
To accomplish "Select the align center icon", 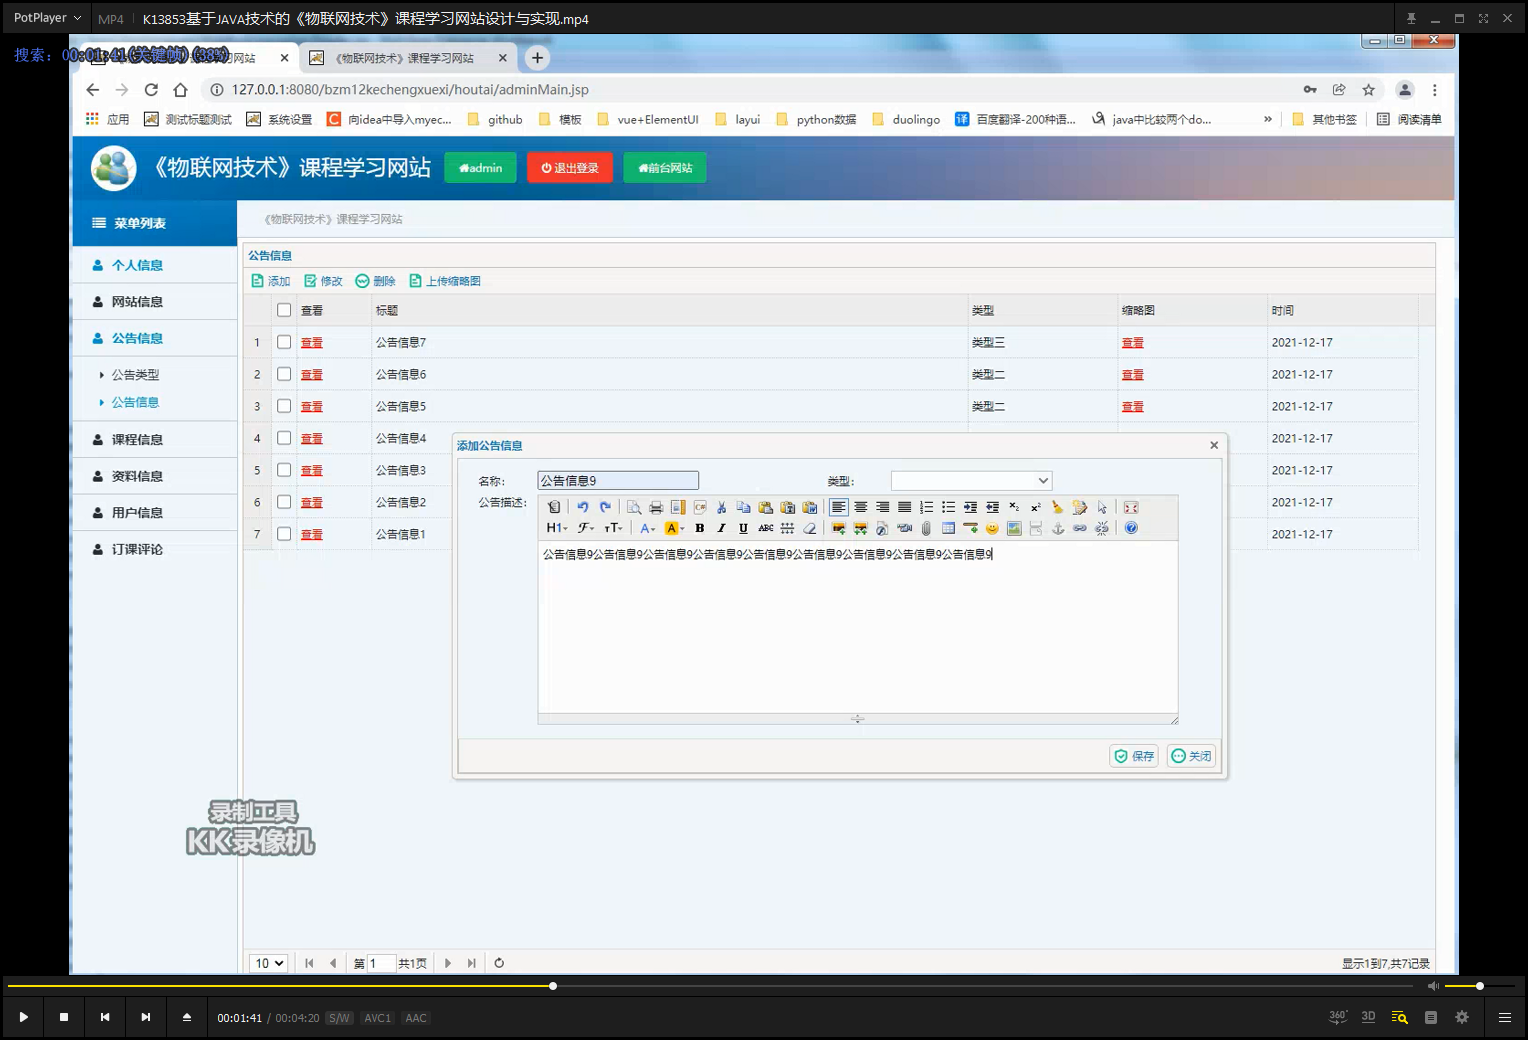I will 861,507.
